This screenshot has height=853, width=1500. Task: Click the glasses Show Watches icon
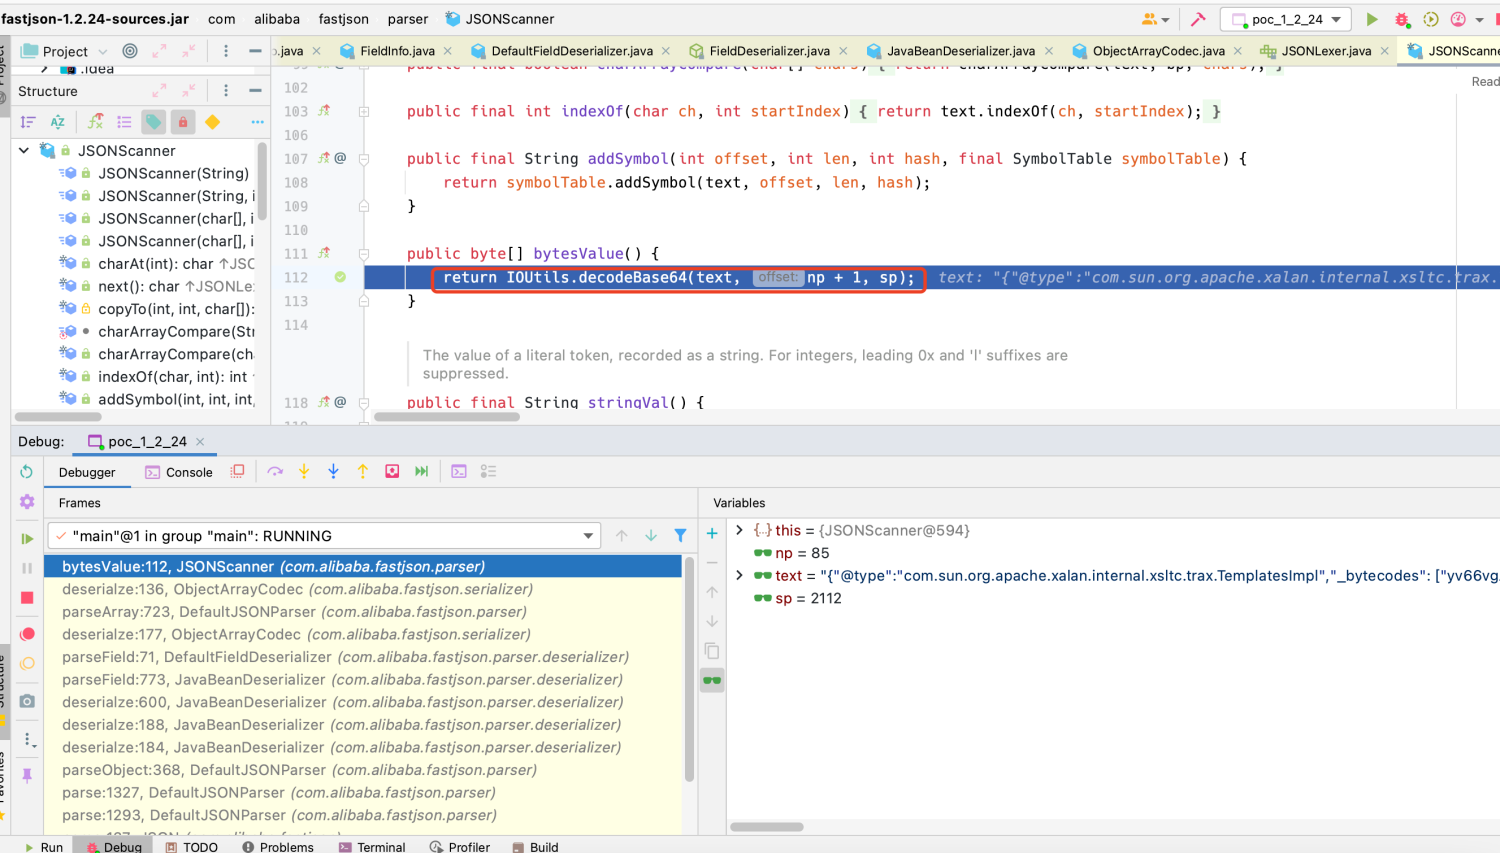(712, 681)
